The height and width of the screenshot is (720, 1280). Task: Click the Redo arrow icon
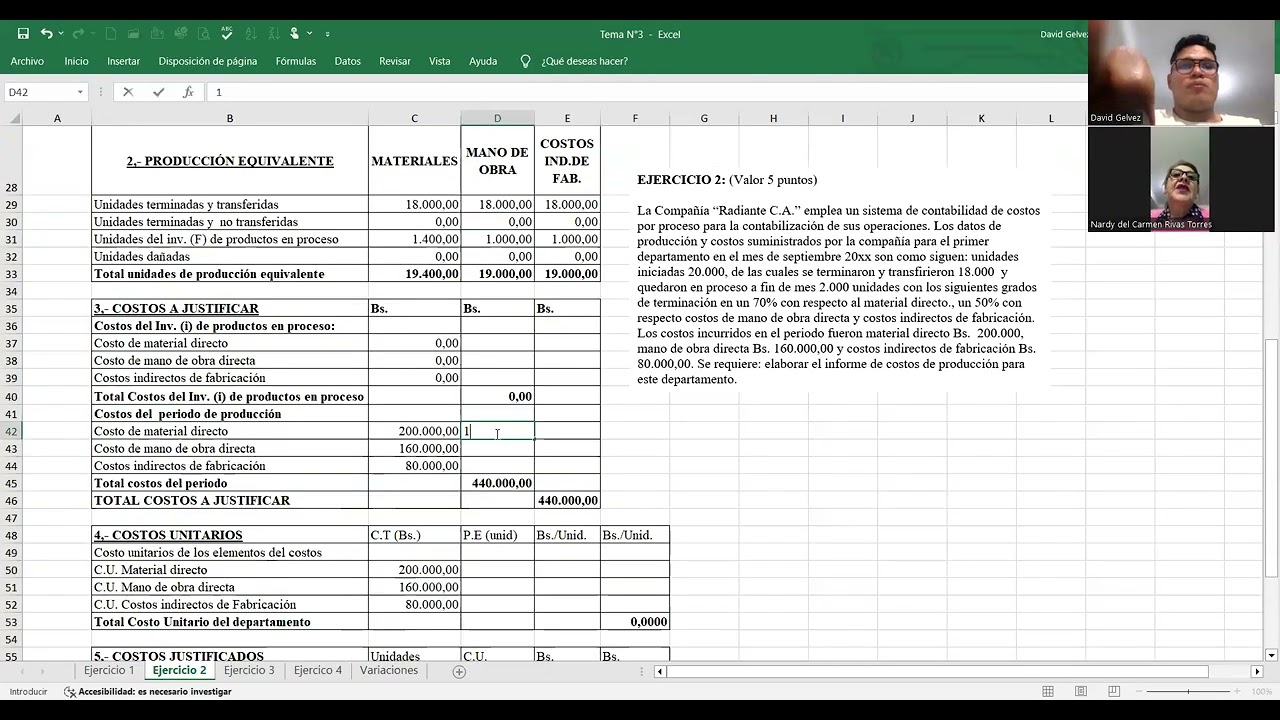79,34
